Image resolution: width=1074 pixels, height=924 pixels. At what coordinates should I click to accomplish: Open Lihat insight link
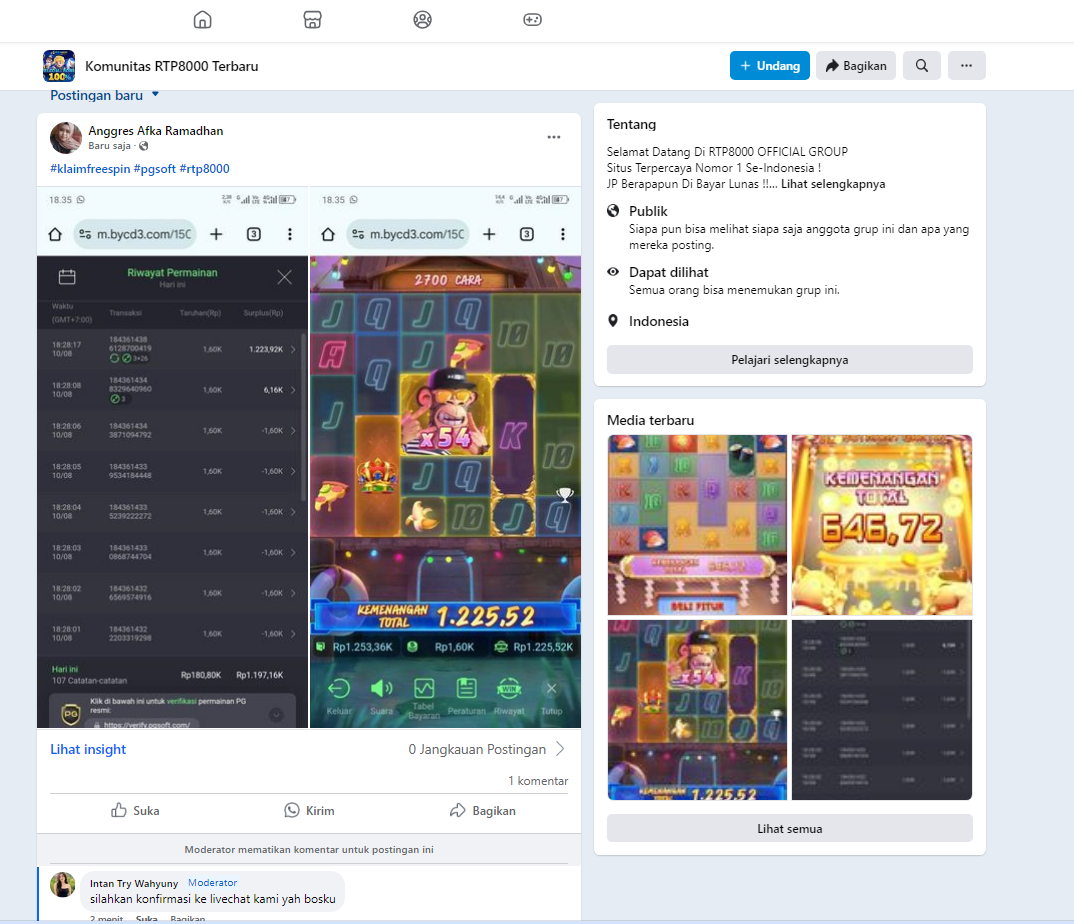click(88, 749)
